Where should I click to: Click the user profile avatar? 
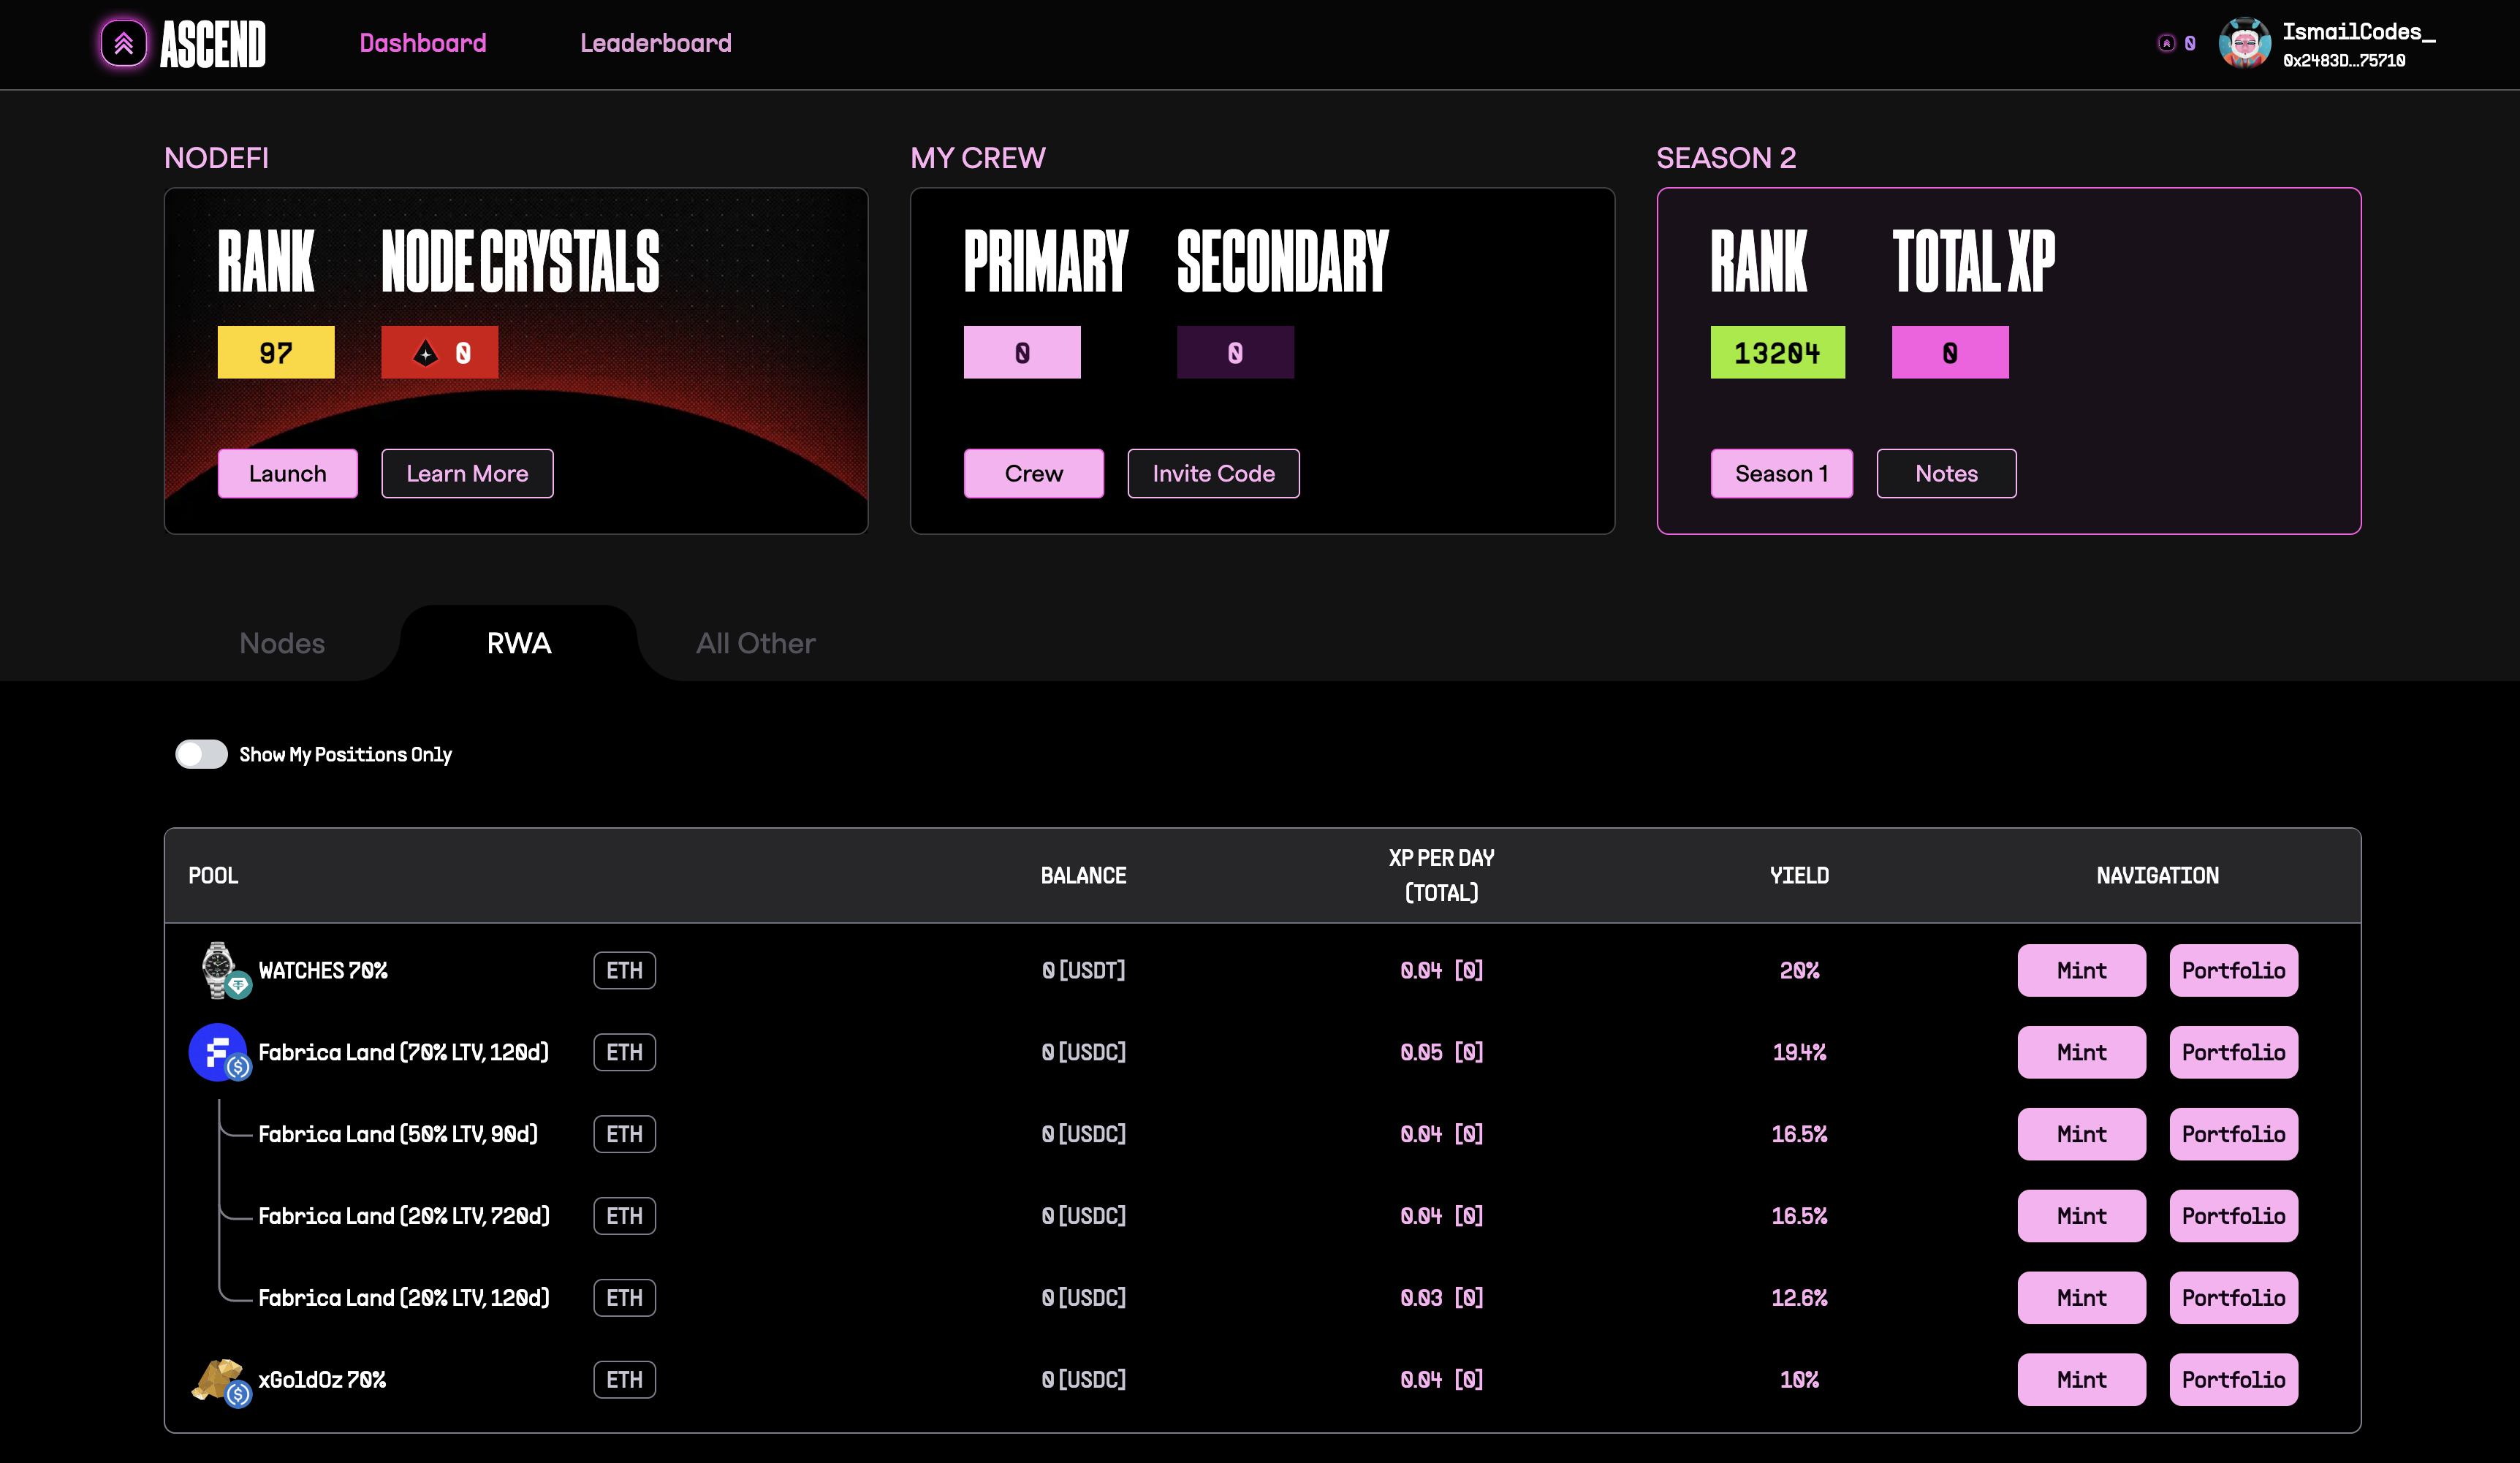2244,43
